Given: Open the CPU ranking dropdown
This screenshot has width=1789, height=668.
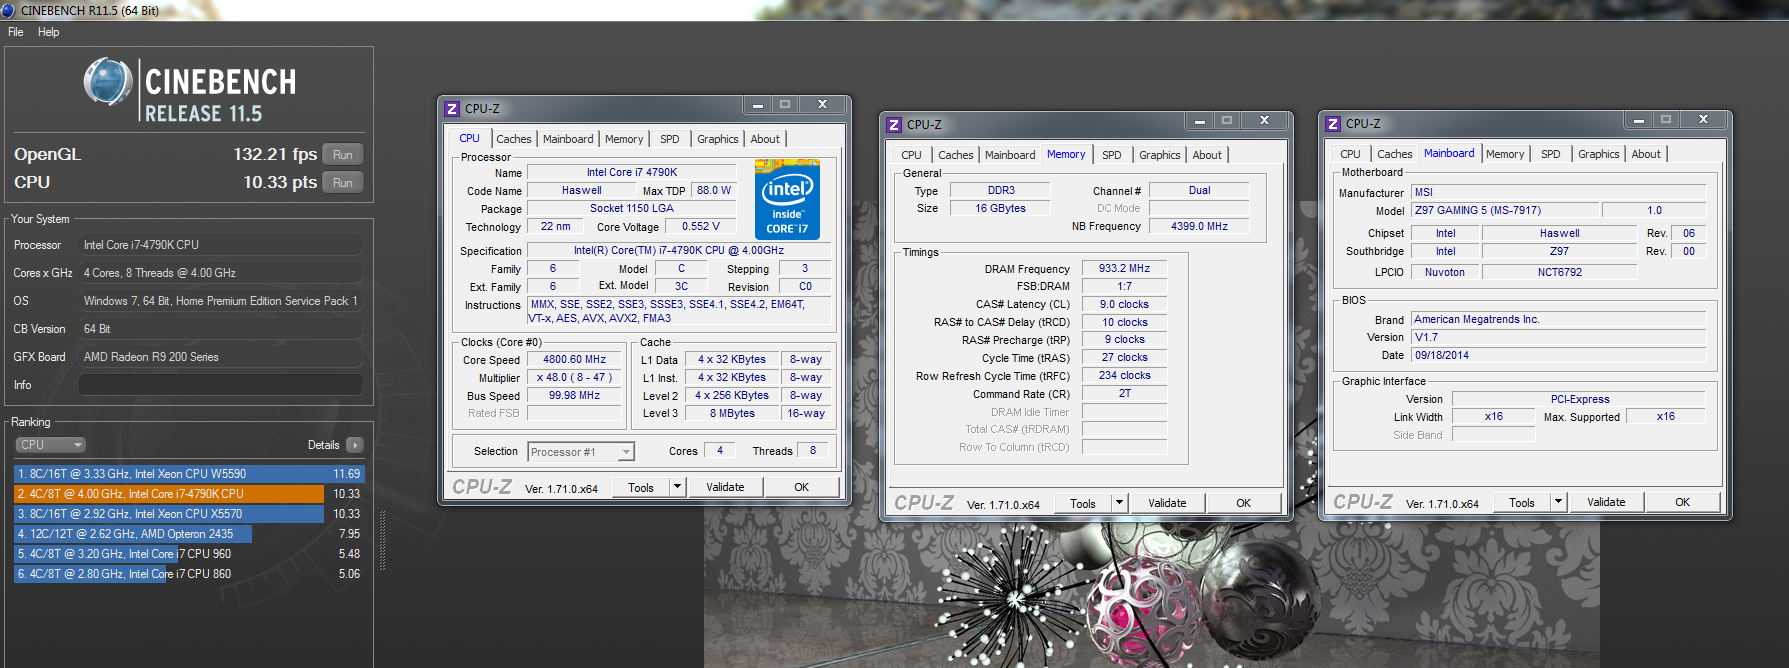Looking at the screenshot, I should coord(50,445).
